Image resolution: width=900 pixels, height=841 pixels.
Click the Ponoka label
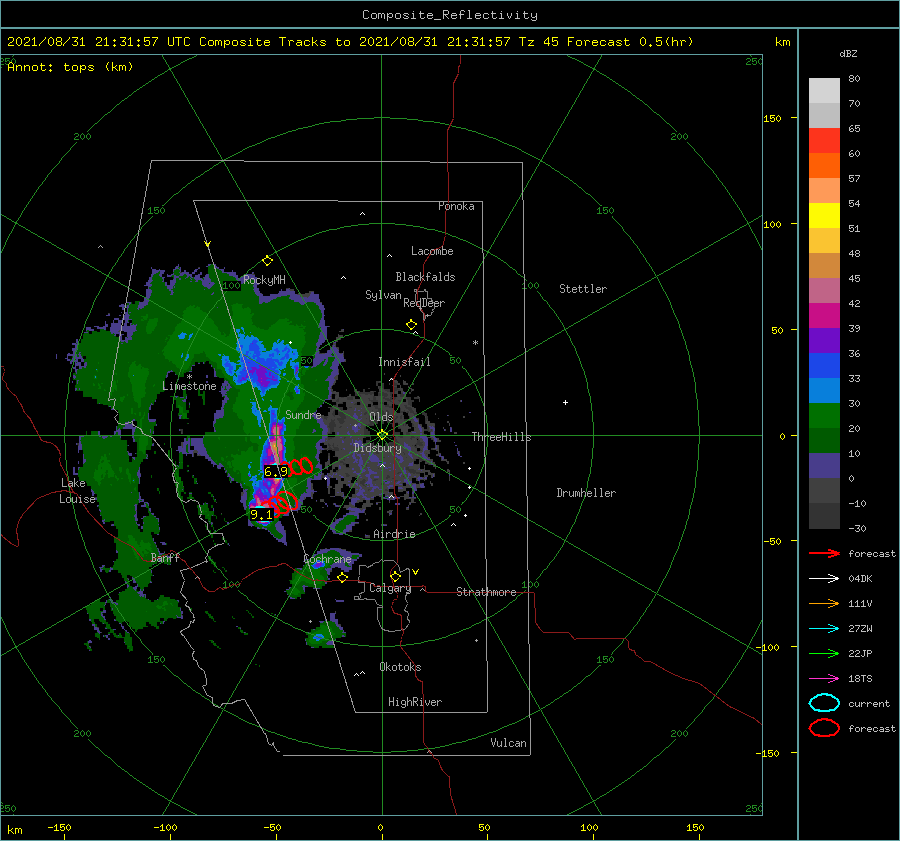pyautogui.click(x=456, y=206)
